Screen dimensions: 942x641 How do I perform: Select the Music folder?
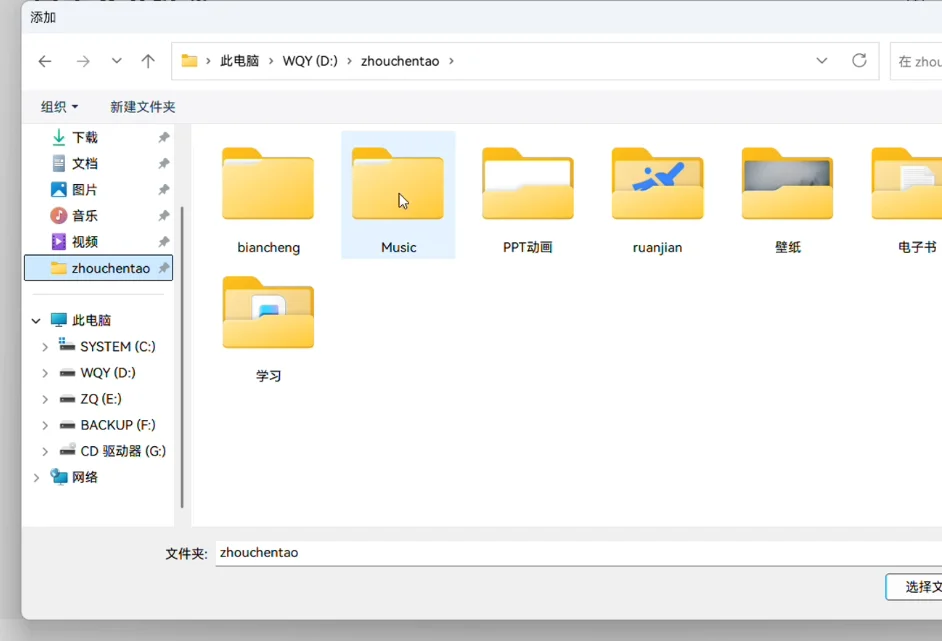398,195
